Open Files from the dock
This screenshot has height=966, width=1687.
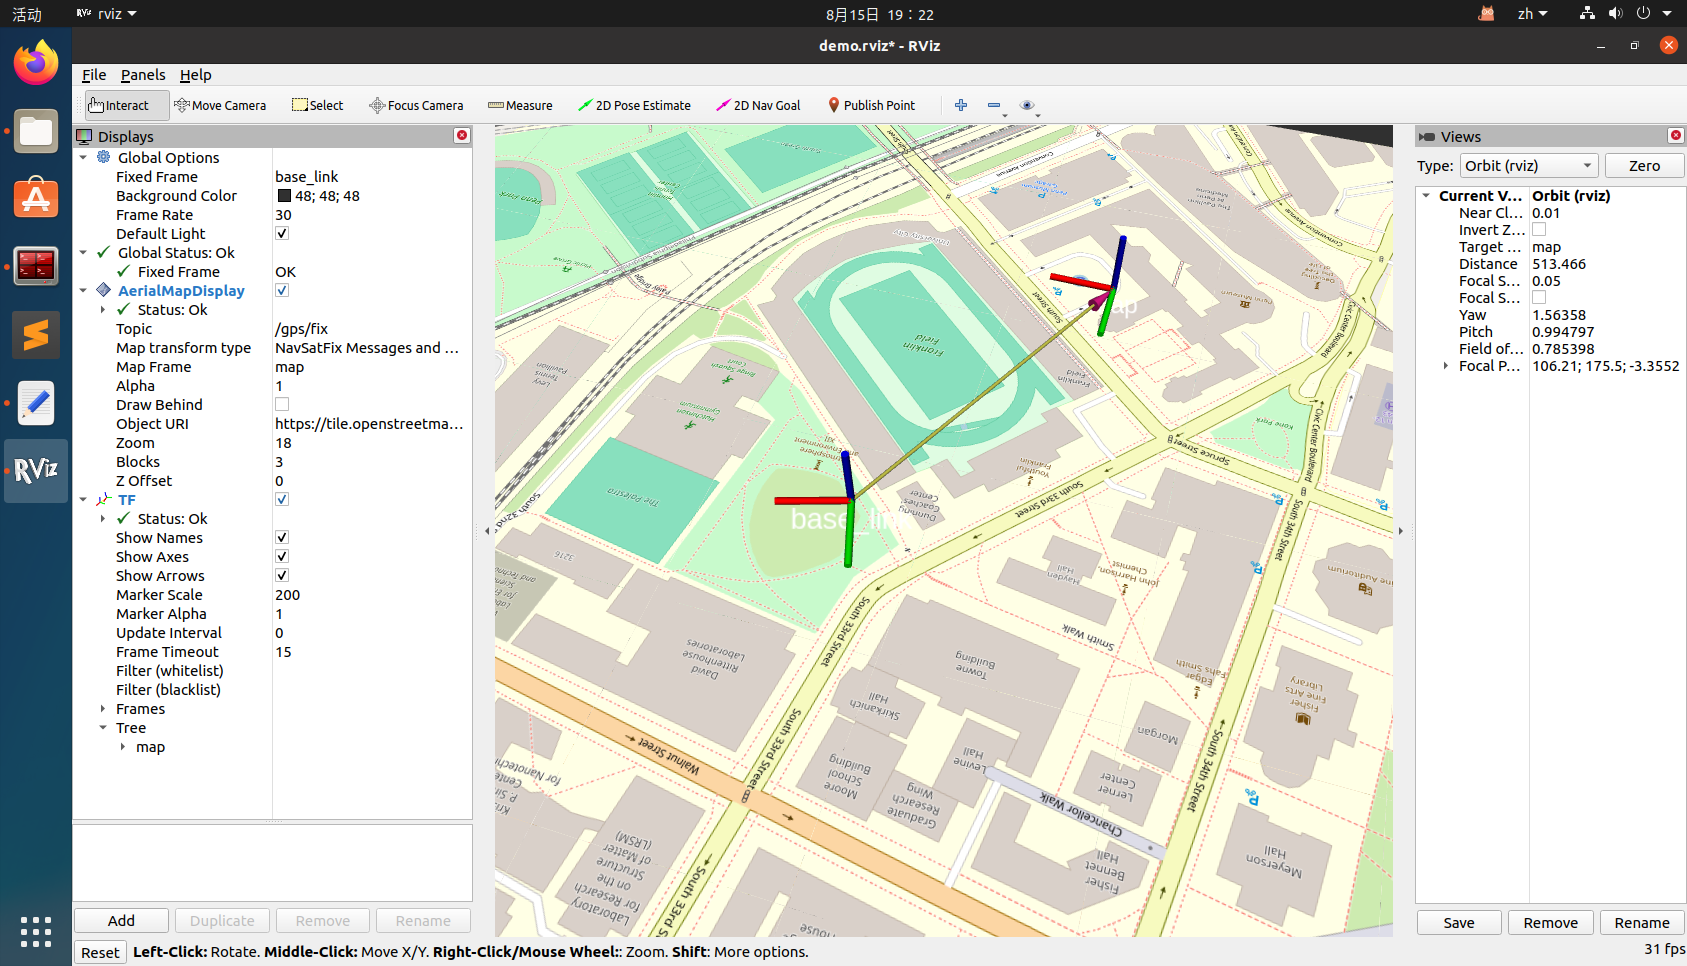pos(36,131)
